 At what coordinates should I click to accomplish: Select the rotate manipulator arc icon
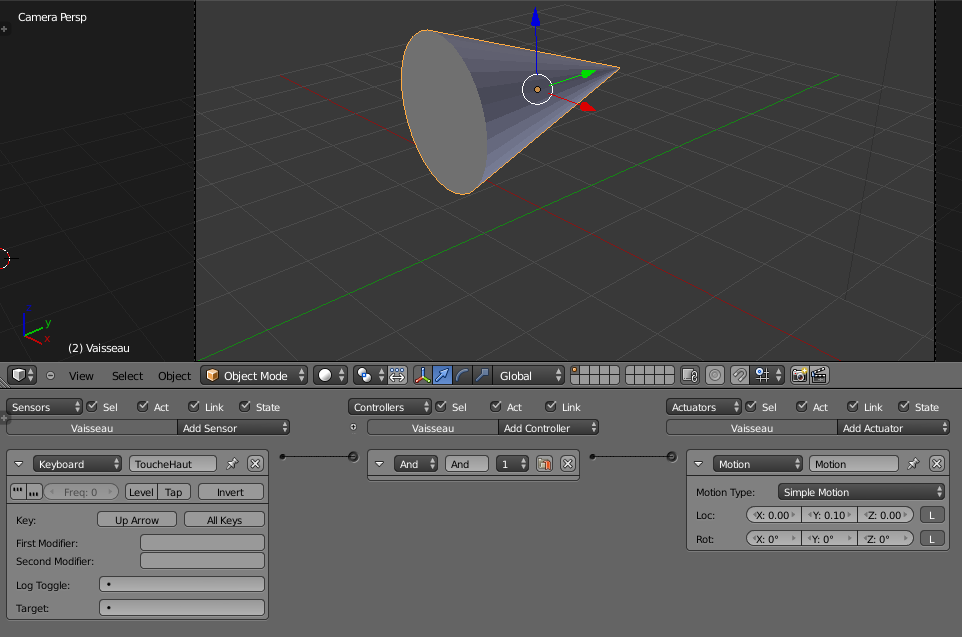[463, 376]
